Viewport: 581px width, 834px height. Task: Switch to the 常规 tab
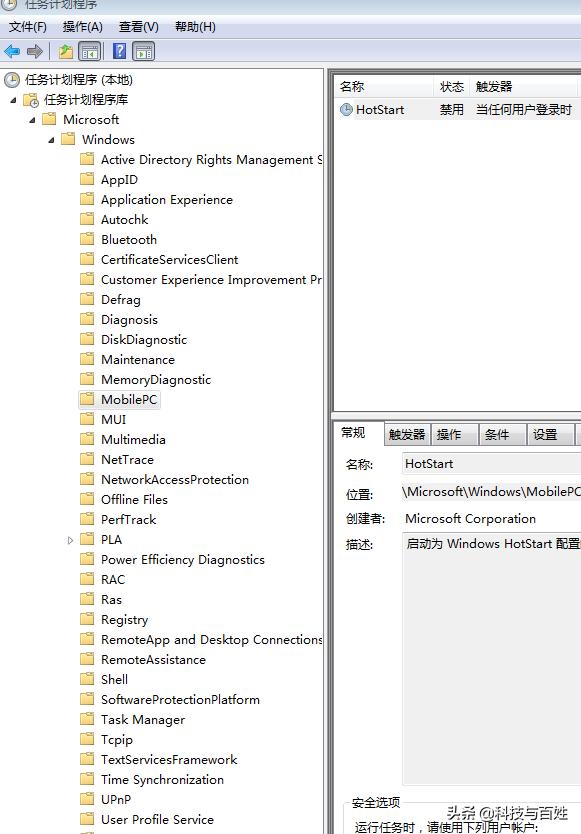354,433
